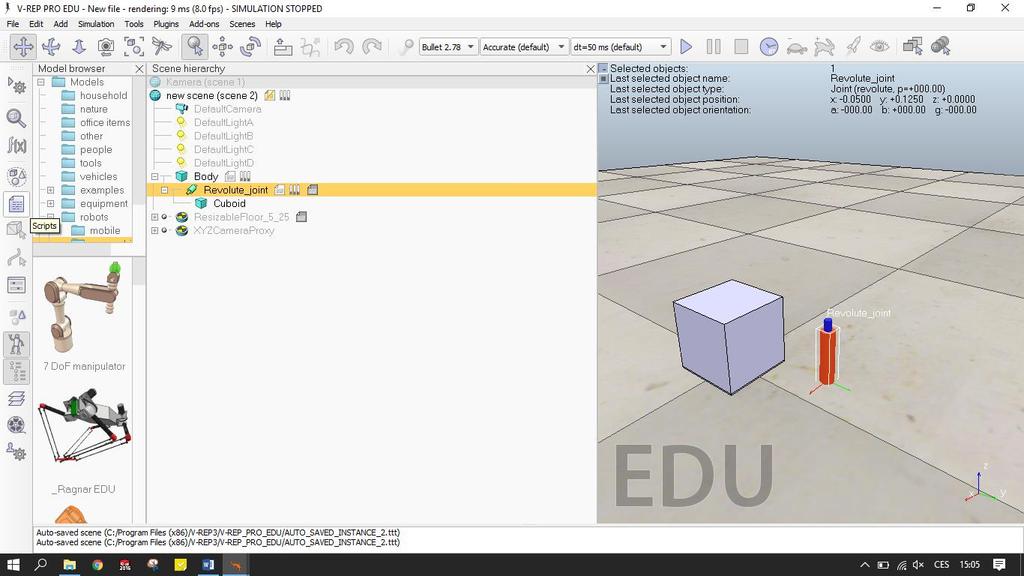This screenshot has height=576, width=1024.
Task: Open the video recorder sidebar icon
Action: pyautogui.click(x=16, y=425)
